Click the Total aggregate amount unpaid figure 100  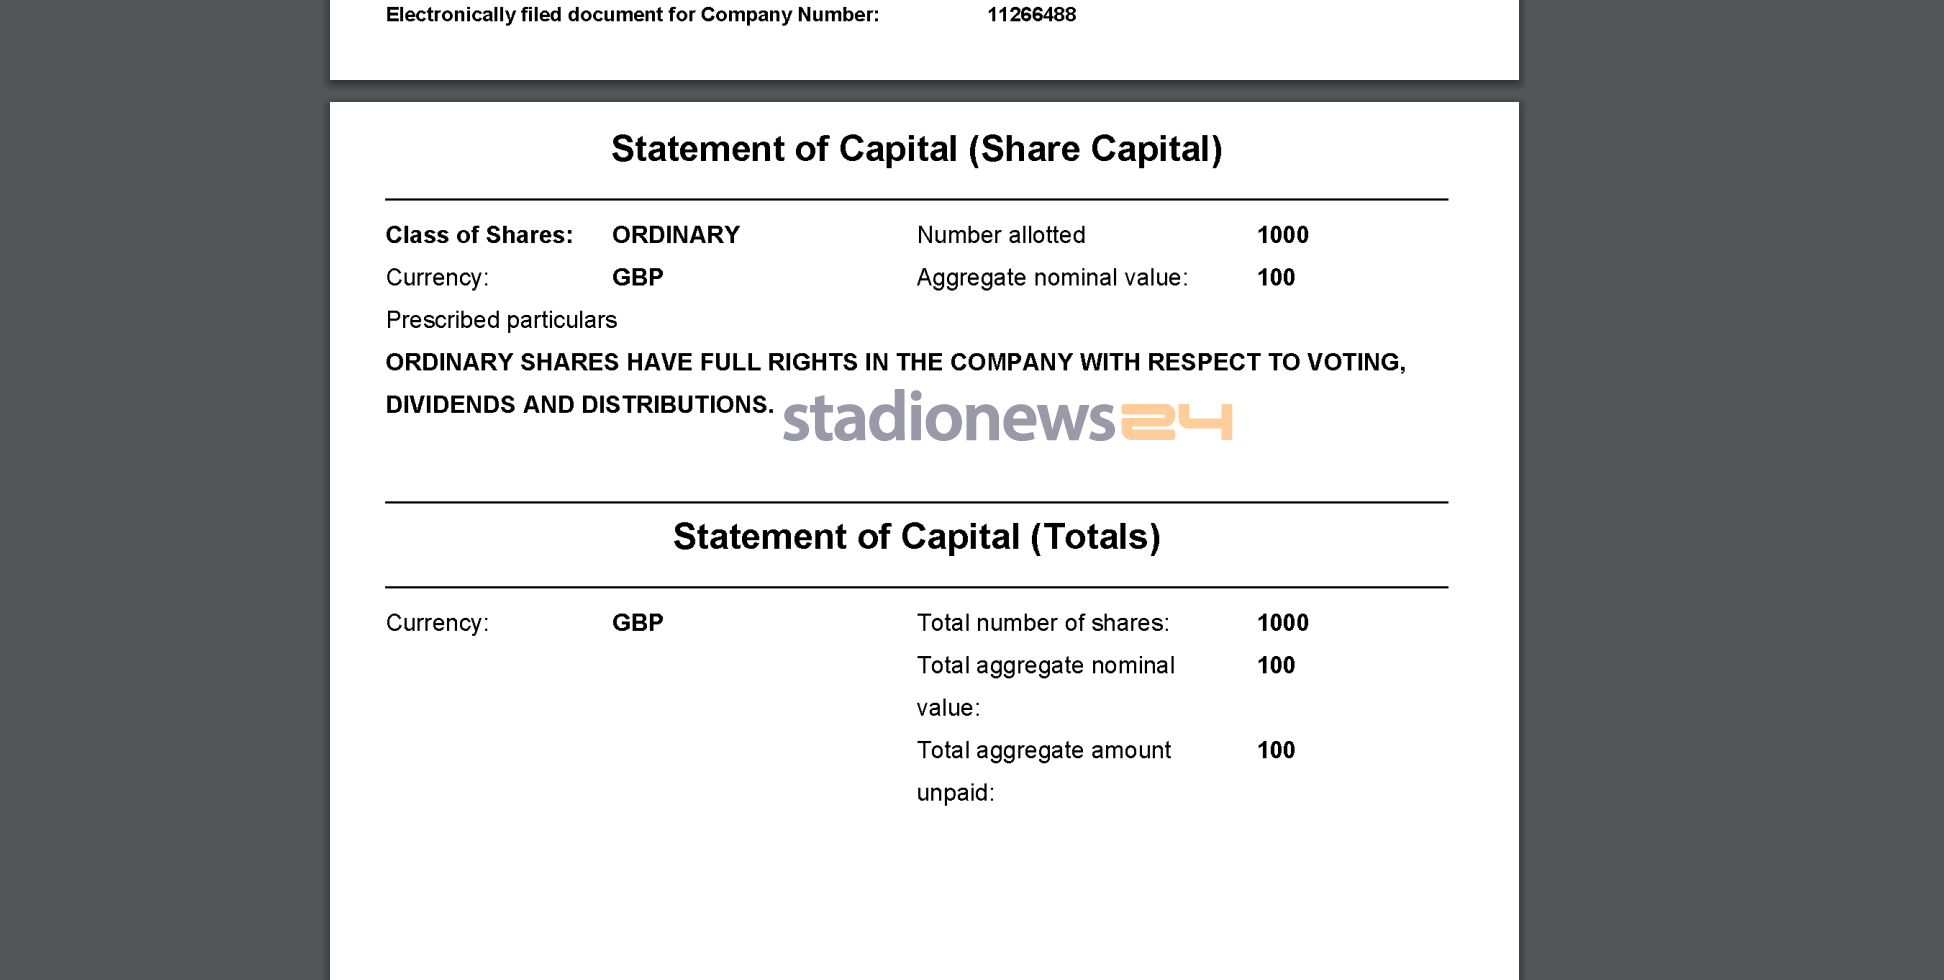point(1275,751)
